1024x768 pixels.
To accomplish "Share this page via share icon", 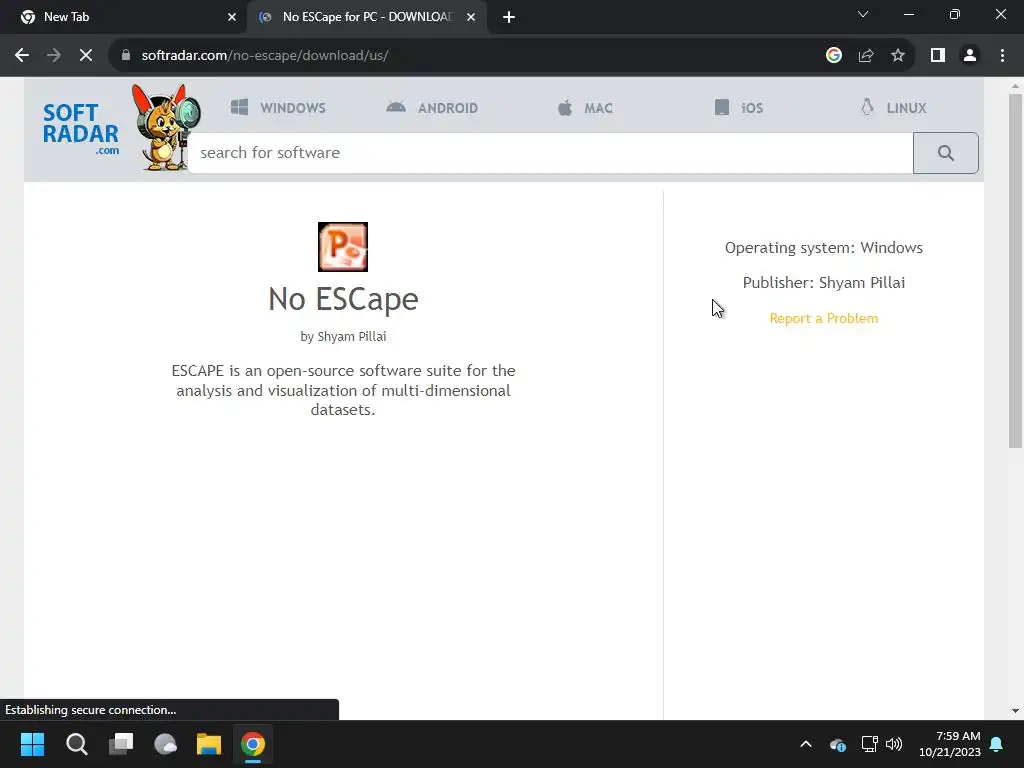I will tap(866, 56).
